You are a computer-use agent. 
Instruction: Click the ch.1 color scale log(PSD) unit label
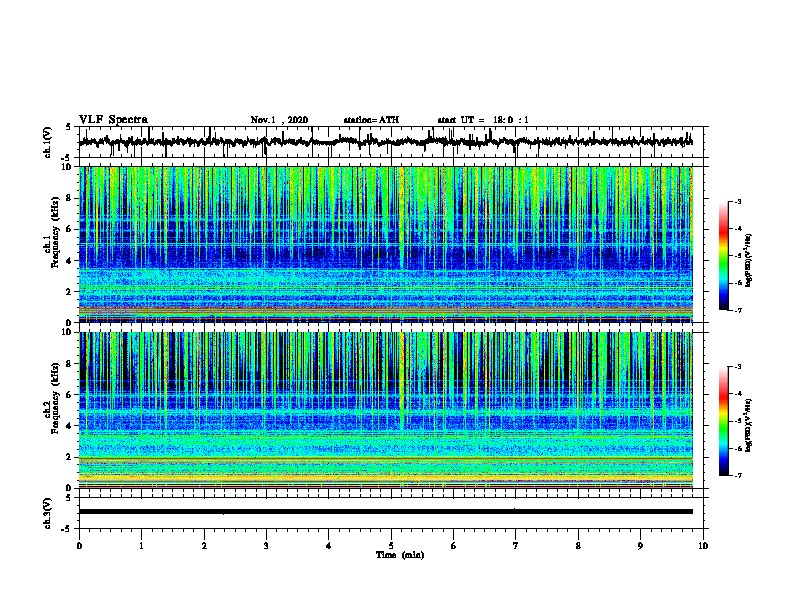click(x=749, y=260)
